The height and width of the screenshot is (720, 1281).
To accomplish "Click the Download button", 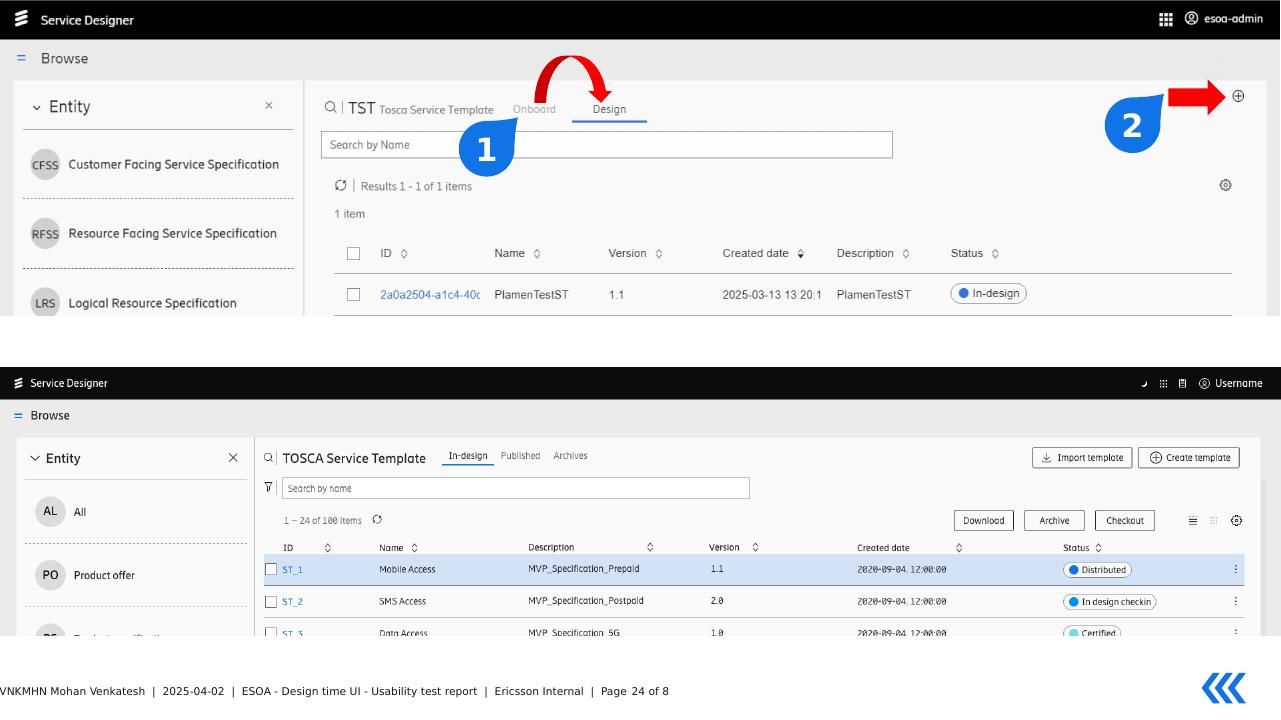I will [984, 520].
